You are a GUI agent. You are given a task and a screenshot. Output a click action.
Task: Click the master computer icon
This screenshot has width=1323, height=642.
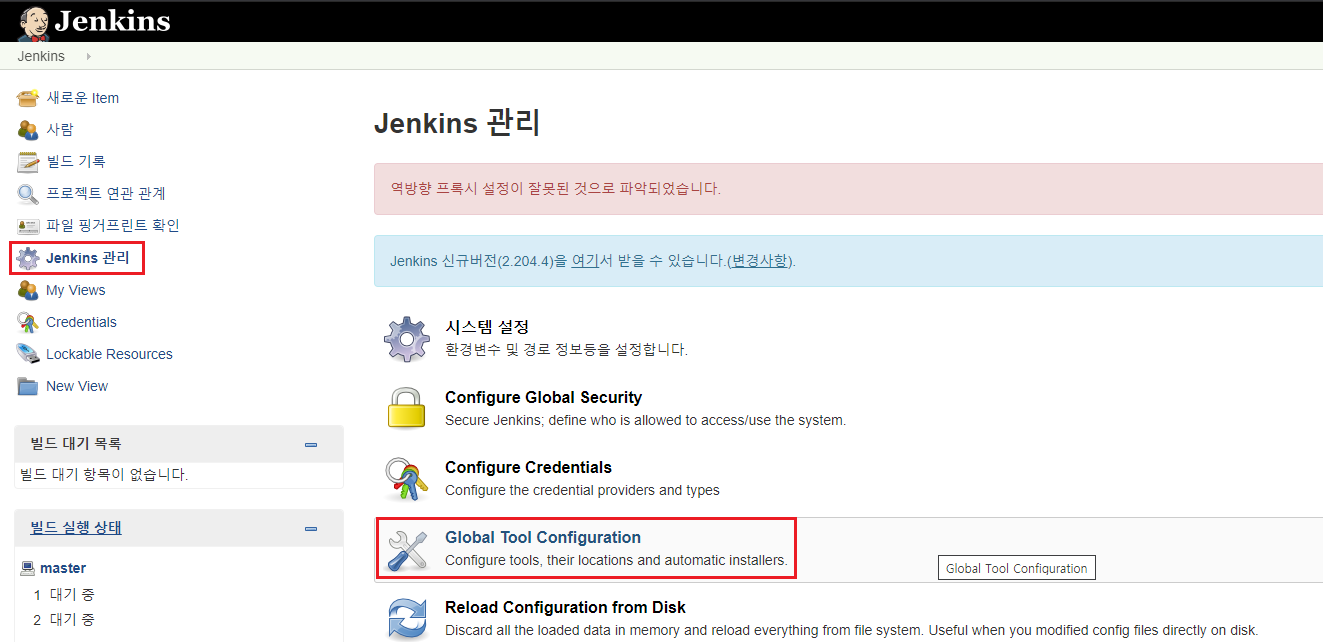pos(28,568)
